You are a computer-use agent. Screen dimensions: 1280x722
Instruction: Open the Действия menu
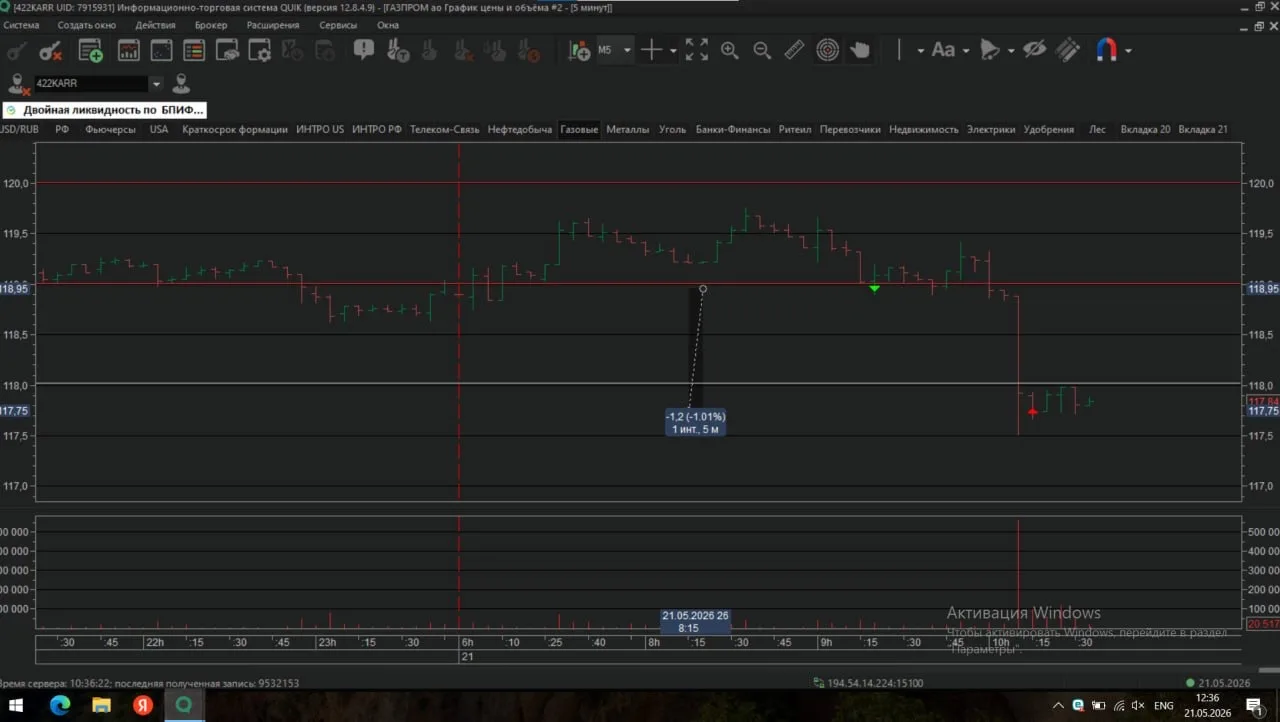[155, 25]
